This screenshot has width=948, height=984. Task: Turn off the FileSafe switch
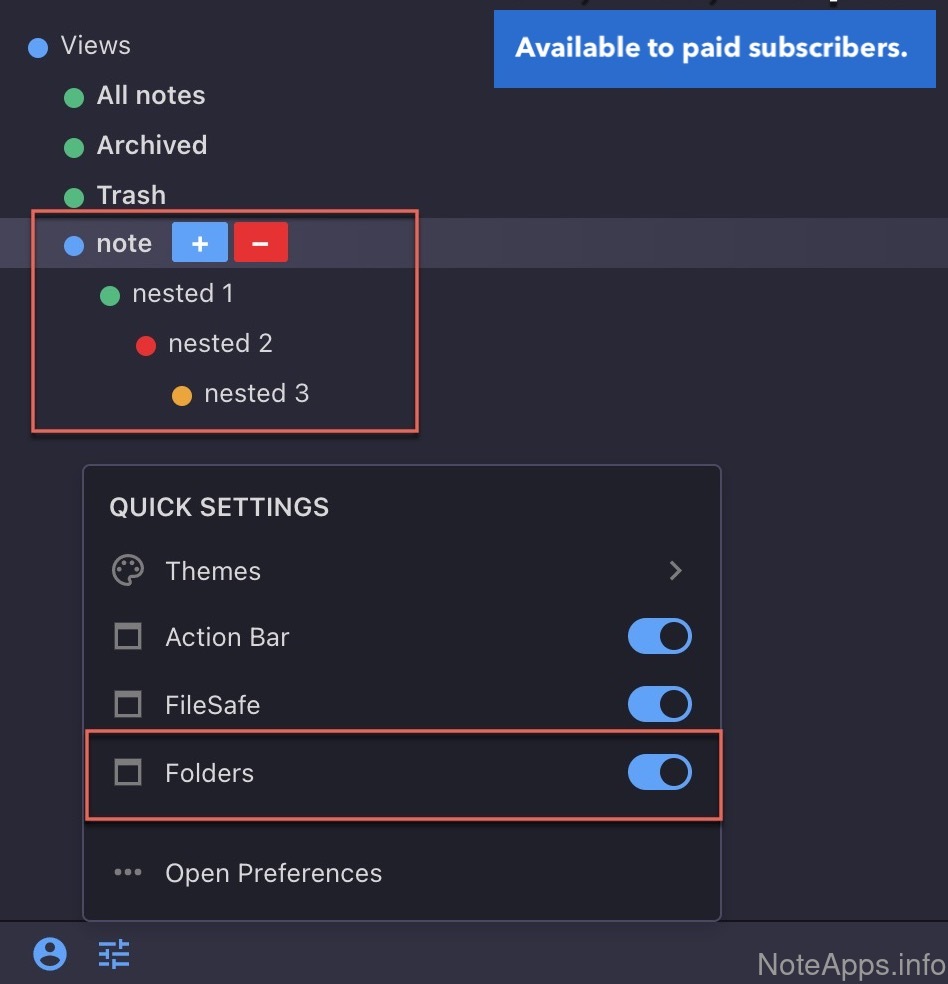click(659, 705)
